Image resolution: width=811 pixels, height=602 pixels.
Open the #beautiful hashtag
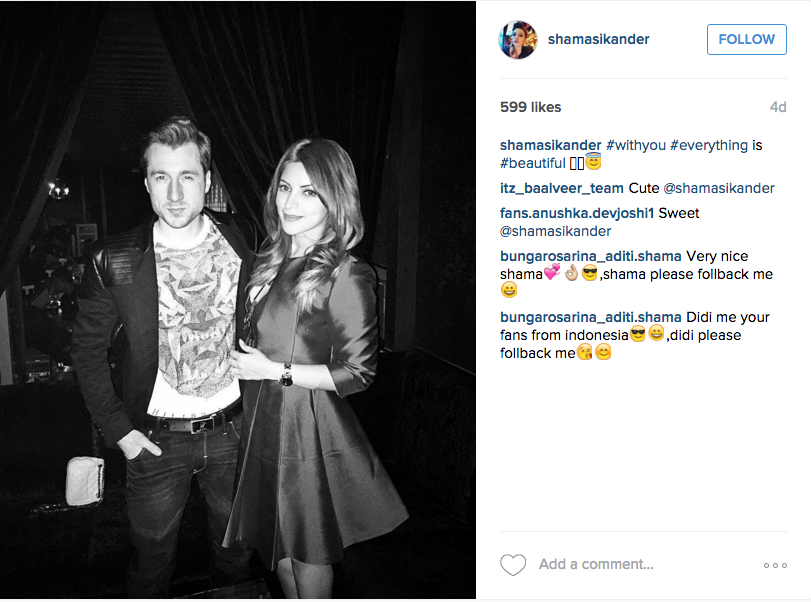533,163
